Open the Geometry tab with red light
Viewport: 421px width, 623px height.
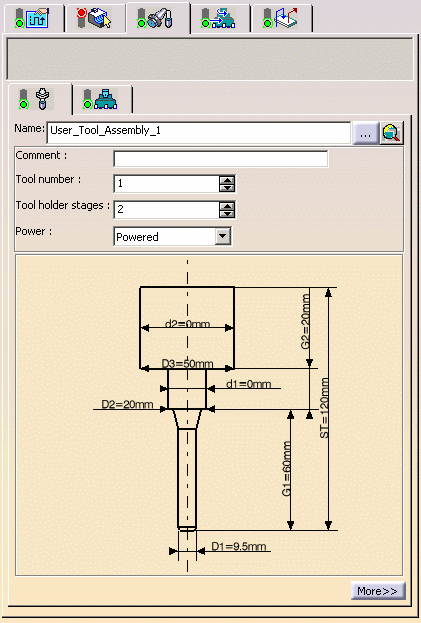click(x=95, y=18)
